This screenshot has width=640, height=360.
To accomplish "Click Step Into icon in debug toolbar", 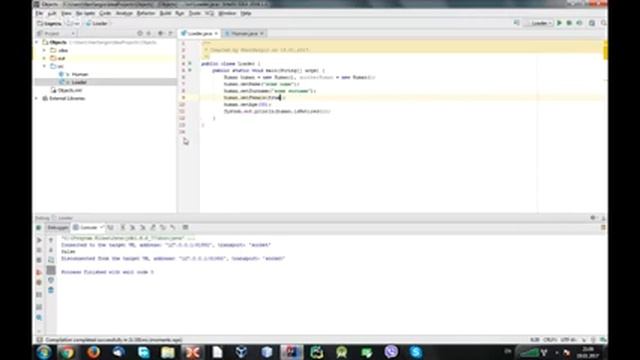I will 132,227.
